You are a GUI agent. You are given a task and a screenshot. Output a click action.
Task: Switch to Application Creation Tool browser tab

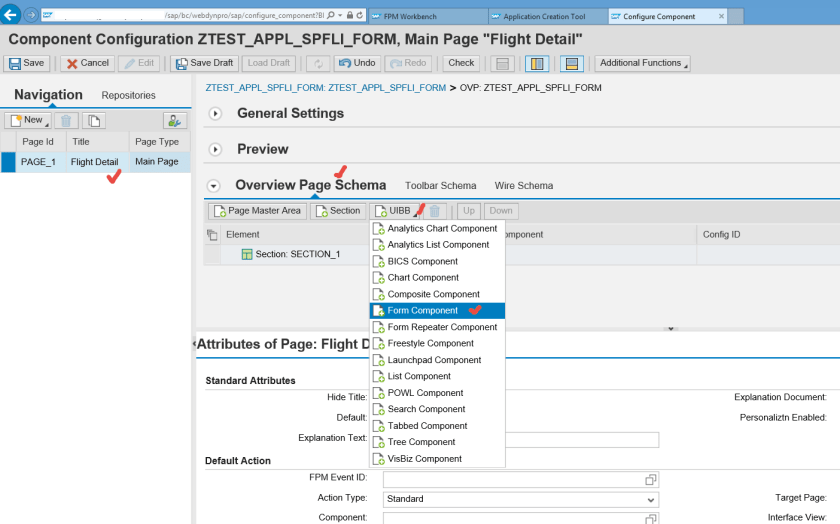[547, 17]
